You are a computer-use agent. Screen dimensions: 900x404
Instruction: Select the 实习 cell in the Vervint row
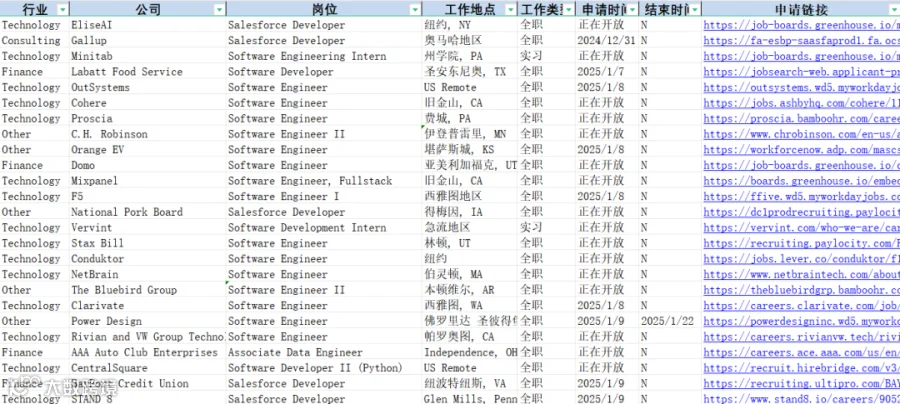pos(547,227)
